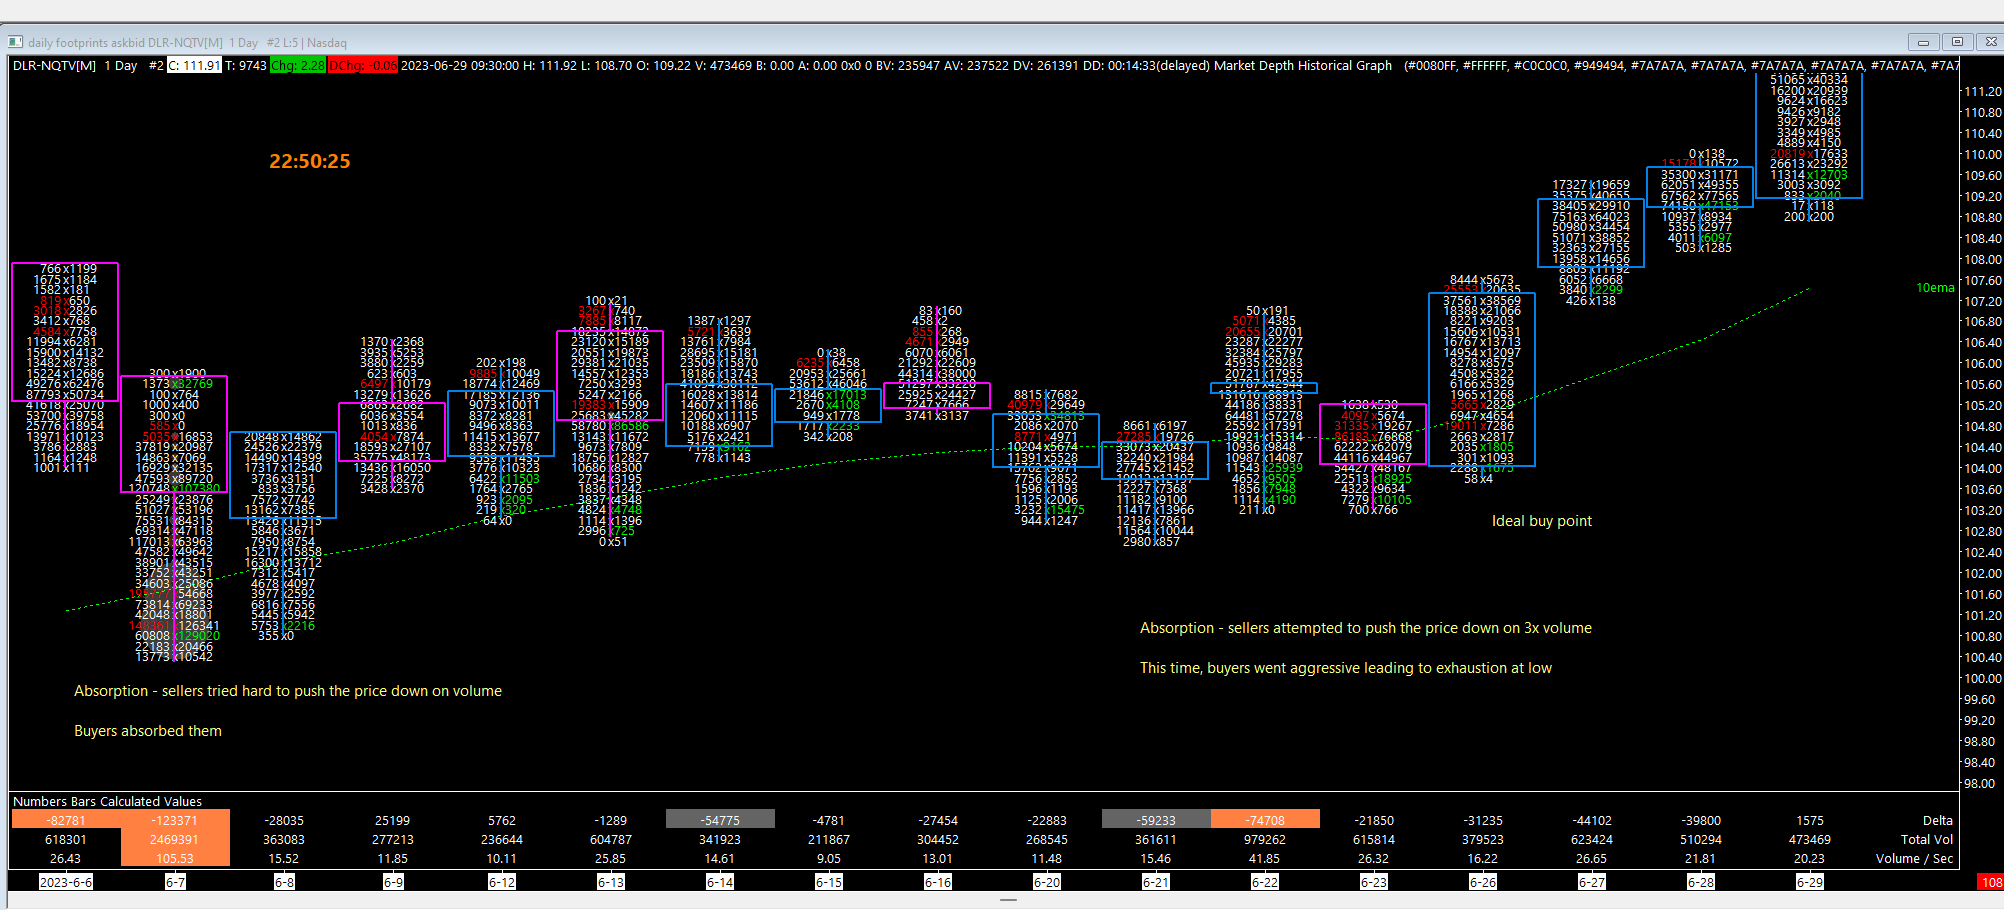Click the delta value 1575
Image resolution: width=2004 pixels, height=910 pixels.
[x=1810, y=820]
